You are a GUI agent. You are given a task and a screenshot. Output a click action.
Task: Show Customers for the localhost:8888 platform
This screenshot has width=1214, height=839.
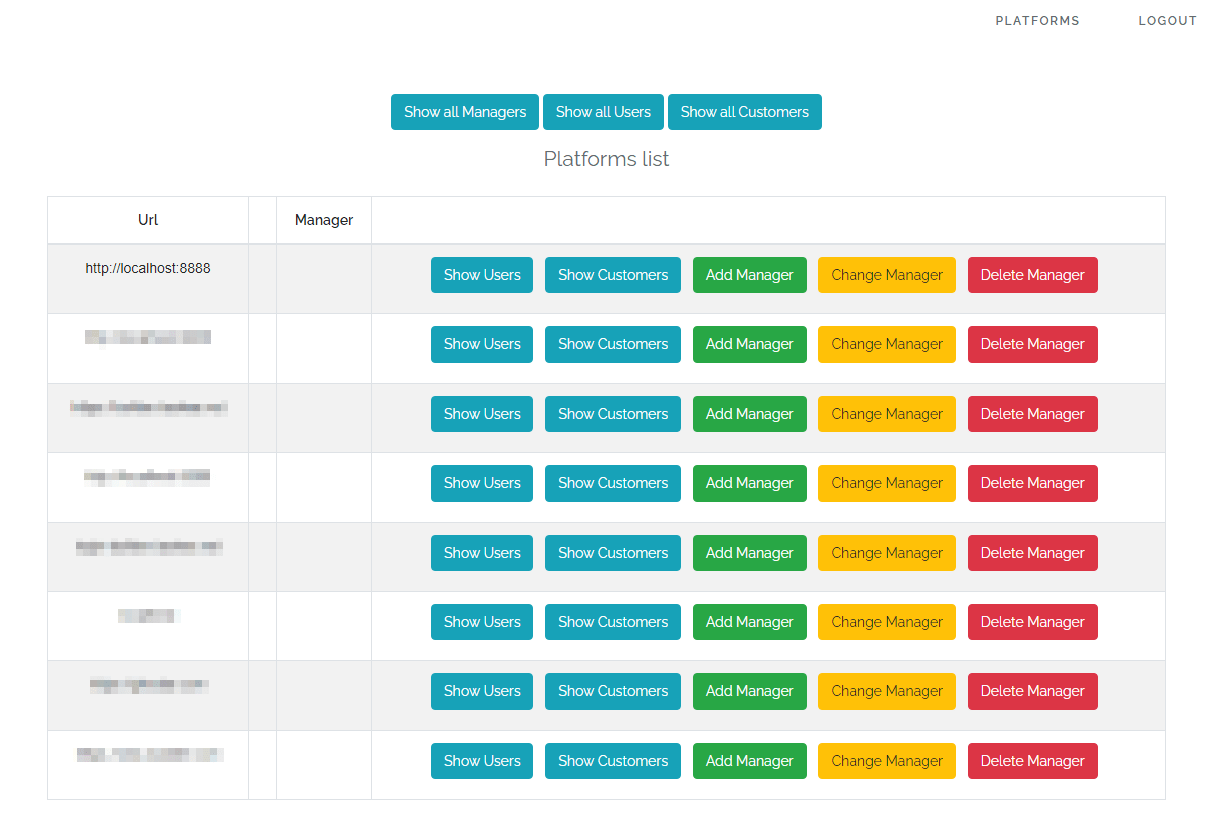coord(612,274)
